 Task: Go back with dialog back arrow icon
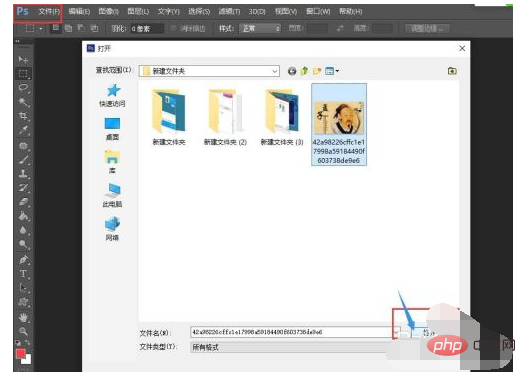(292, 71)
